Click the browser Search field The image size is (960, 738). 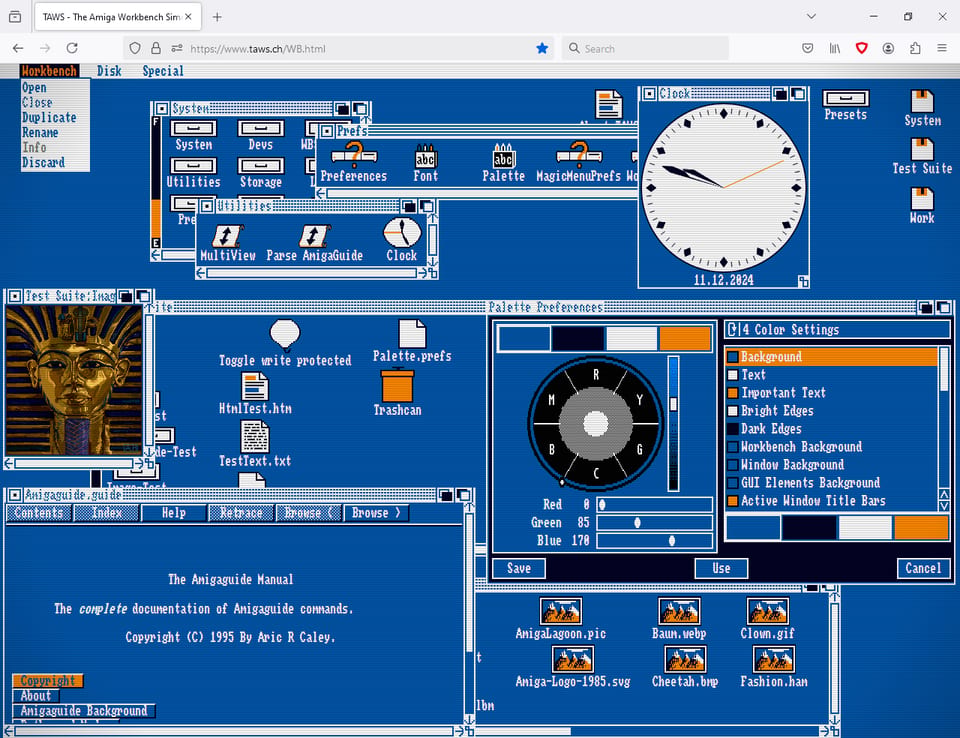pyautogui.click(x=645, y=48)
